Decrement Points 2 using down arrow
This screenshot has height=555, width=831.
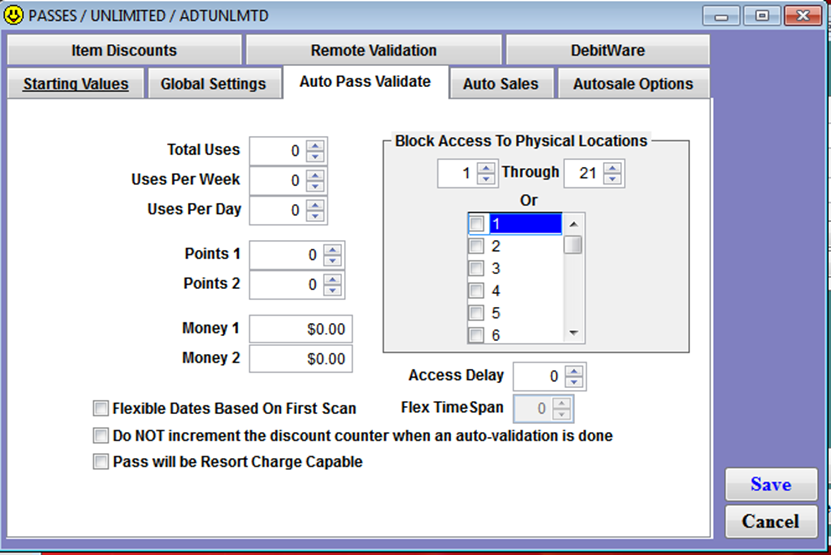pos(333,290)
